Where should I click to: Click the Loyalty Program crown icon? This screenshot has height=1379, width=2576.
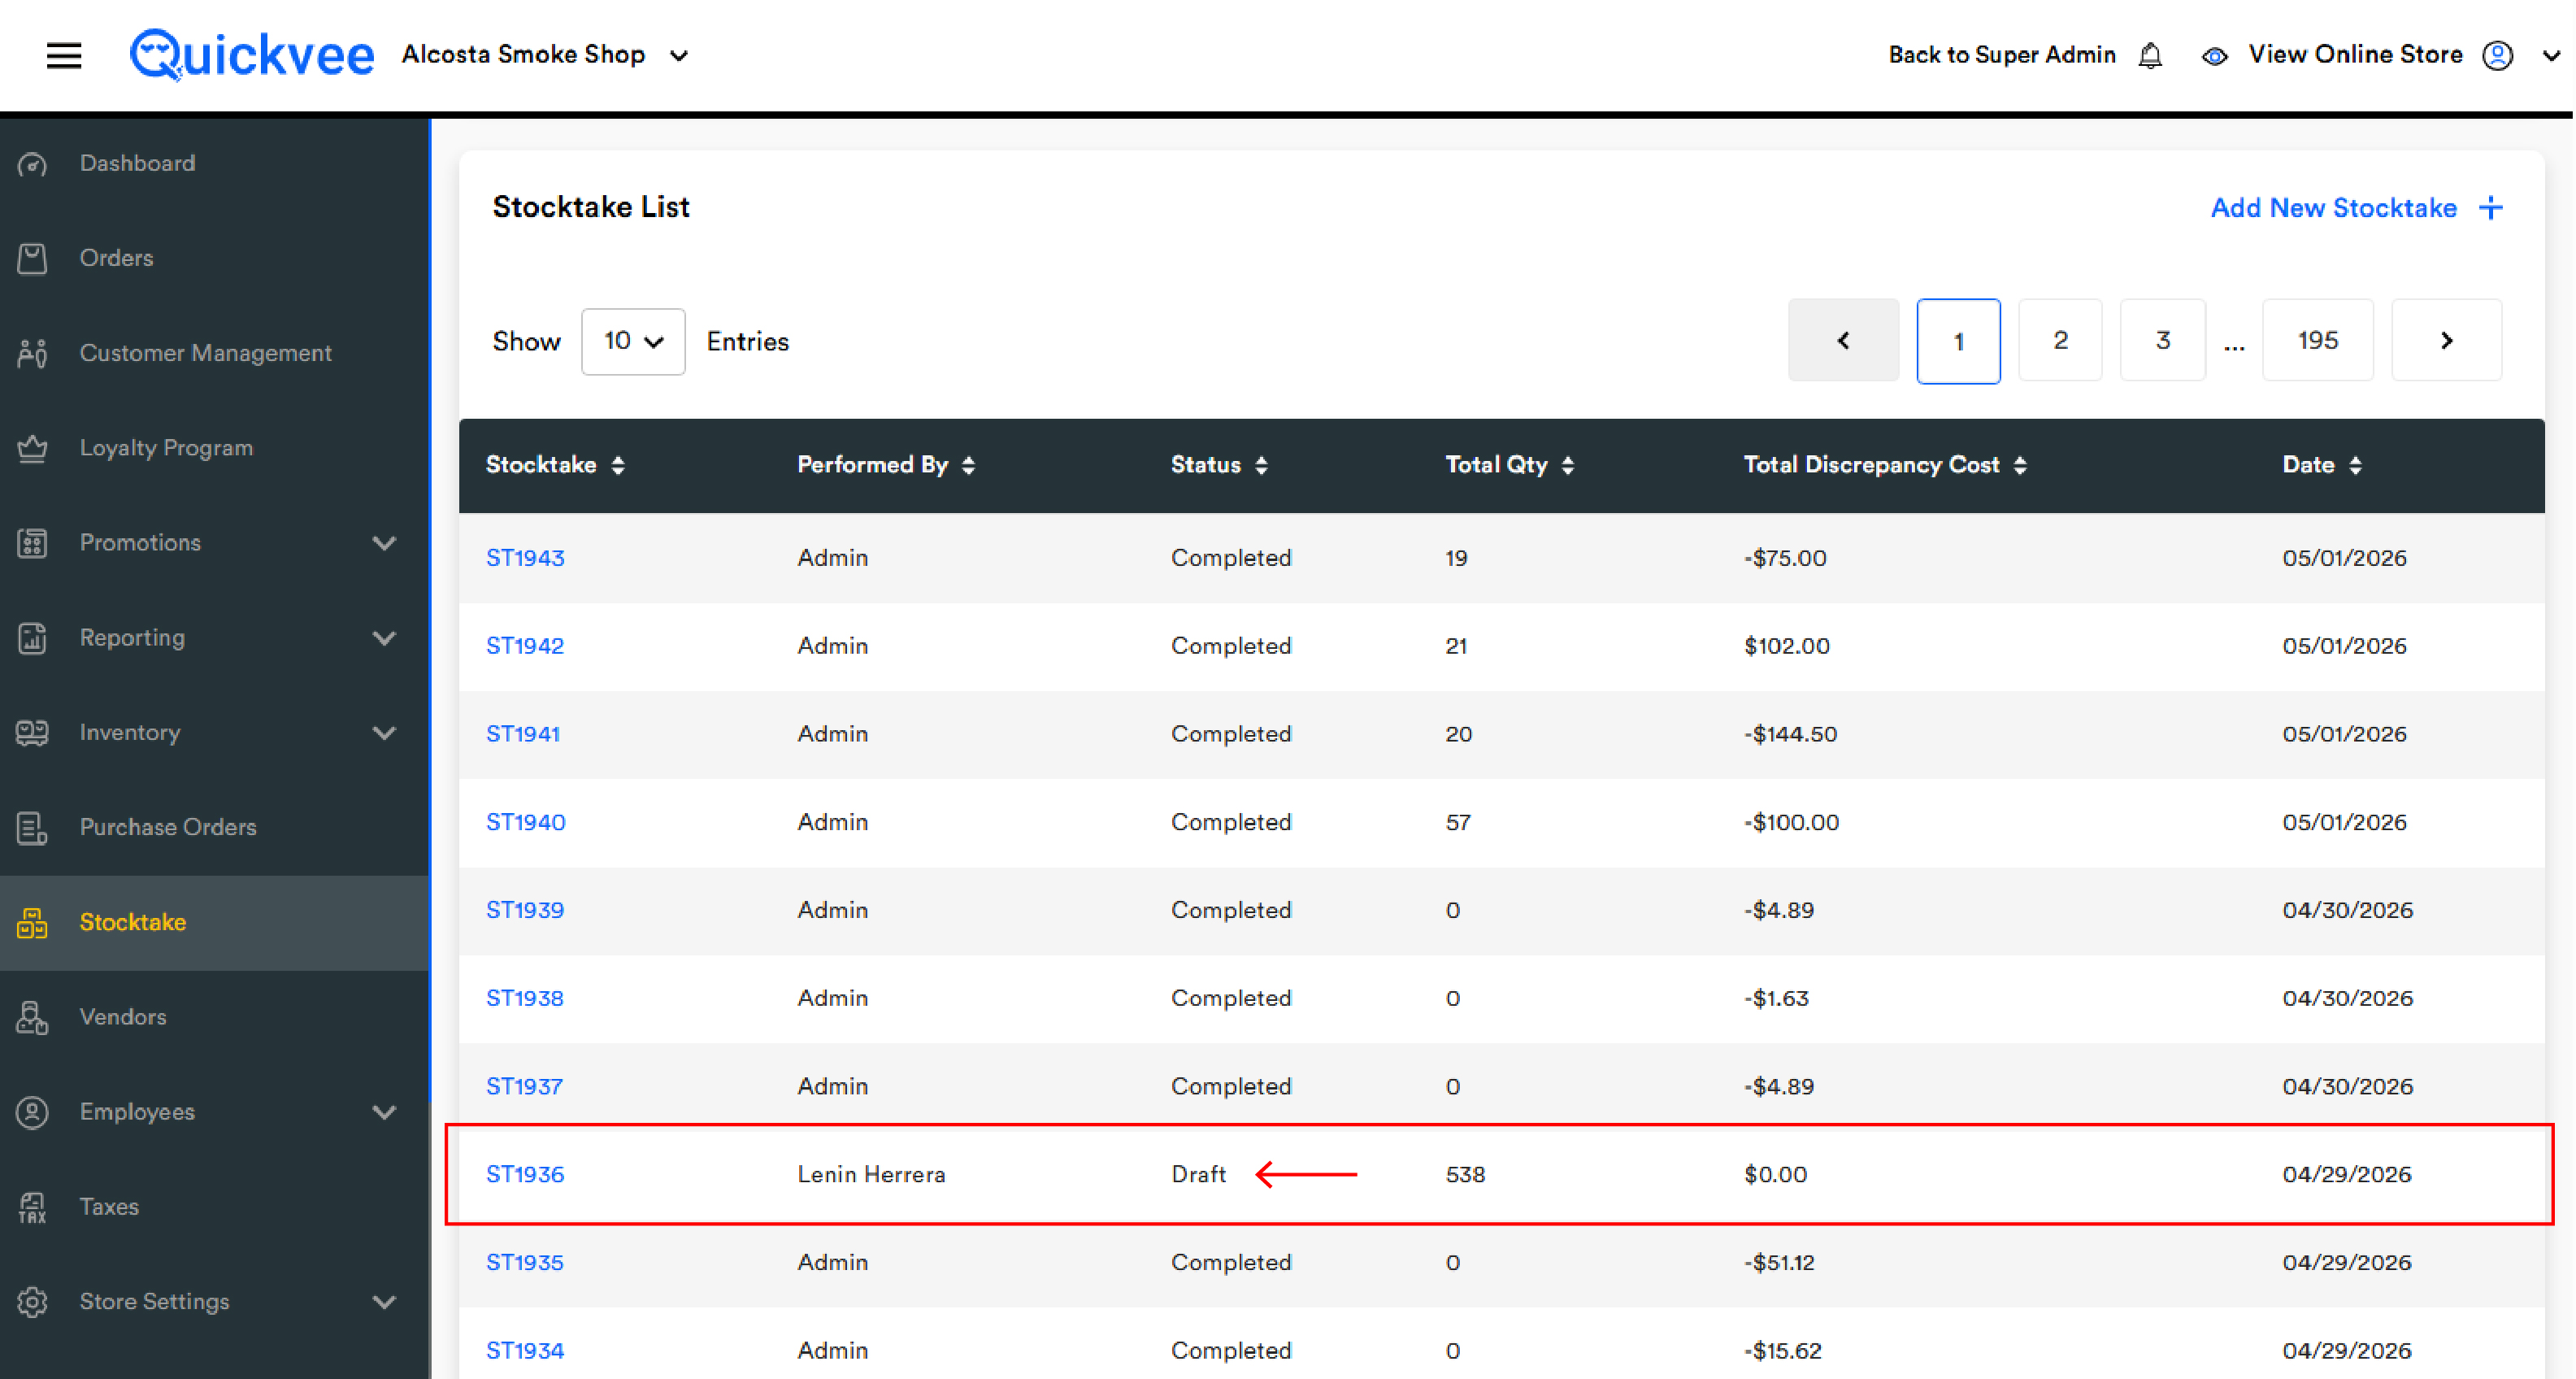click(32, 448)
